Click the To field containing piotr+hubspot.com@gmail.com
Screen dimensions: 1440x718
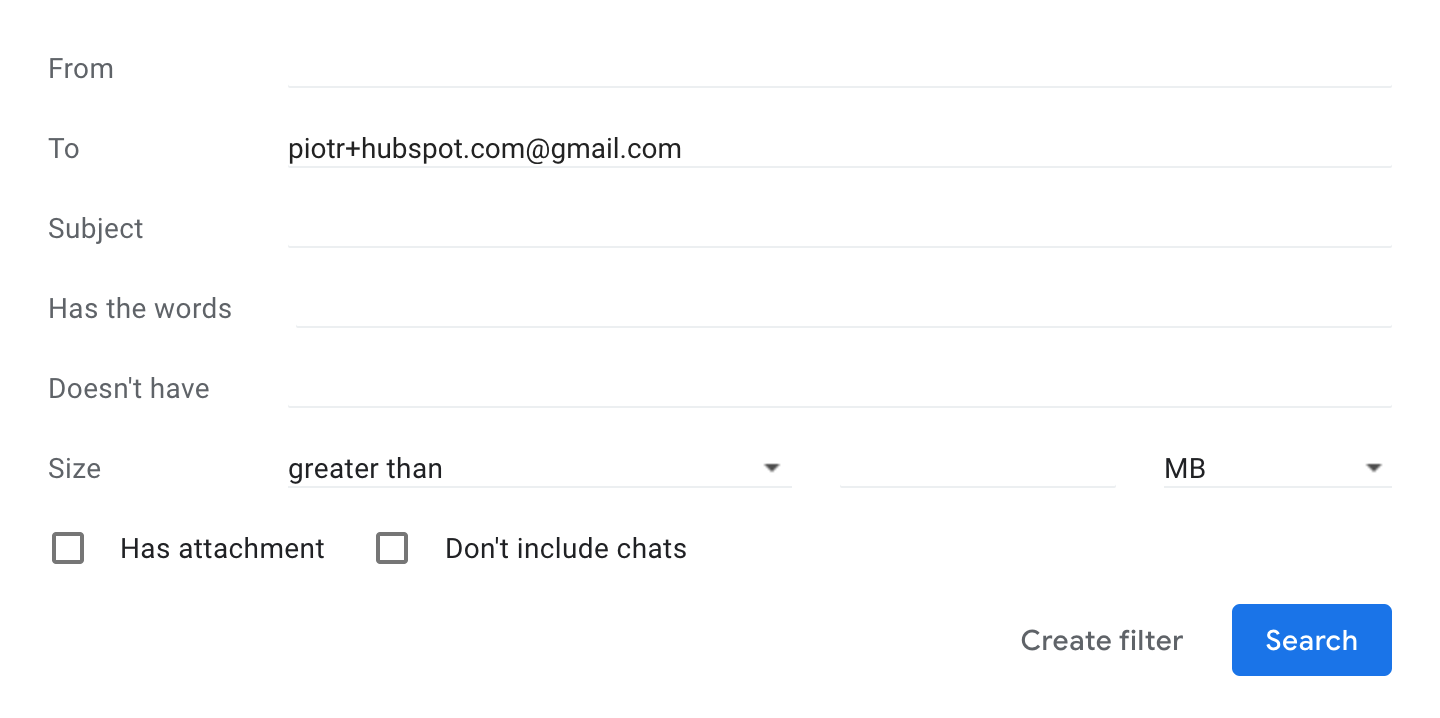839,149
